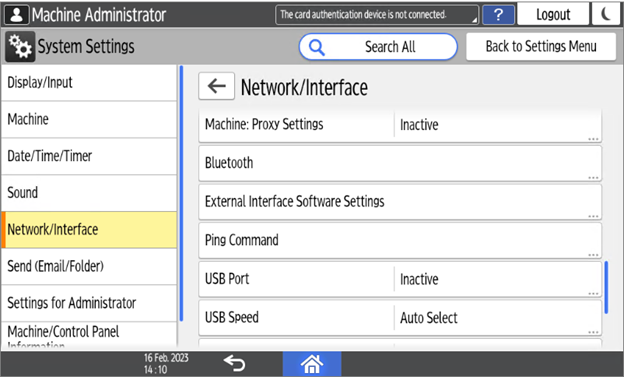Screen dimensions: 624x377
Task: Open Date/Time/Timer settings category
Action: coord(89,156)
